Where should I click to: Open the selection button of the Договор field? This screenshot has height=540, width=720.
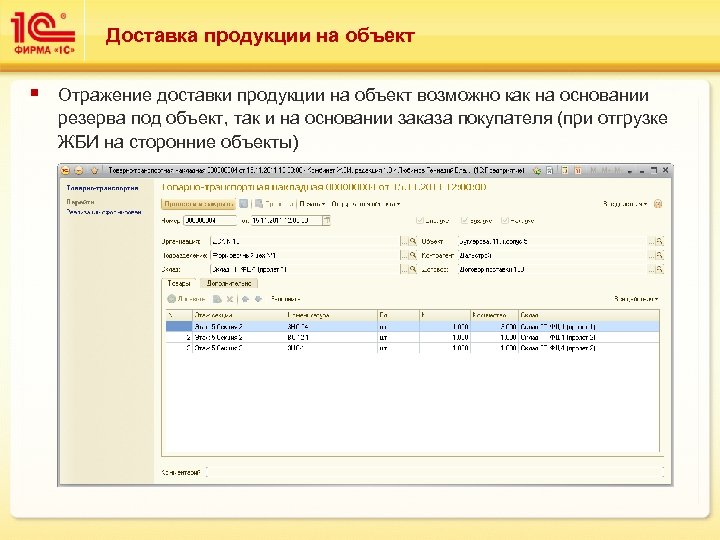tap(651, 270)
